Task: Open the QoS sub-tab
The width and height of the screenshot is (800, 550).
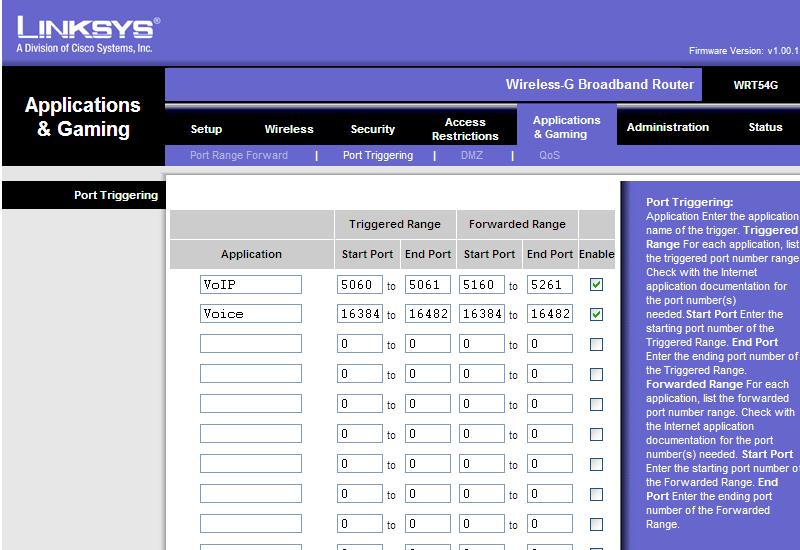Action: tap(549, 155)
